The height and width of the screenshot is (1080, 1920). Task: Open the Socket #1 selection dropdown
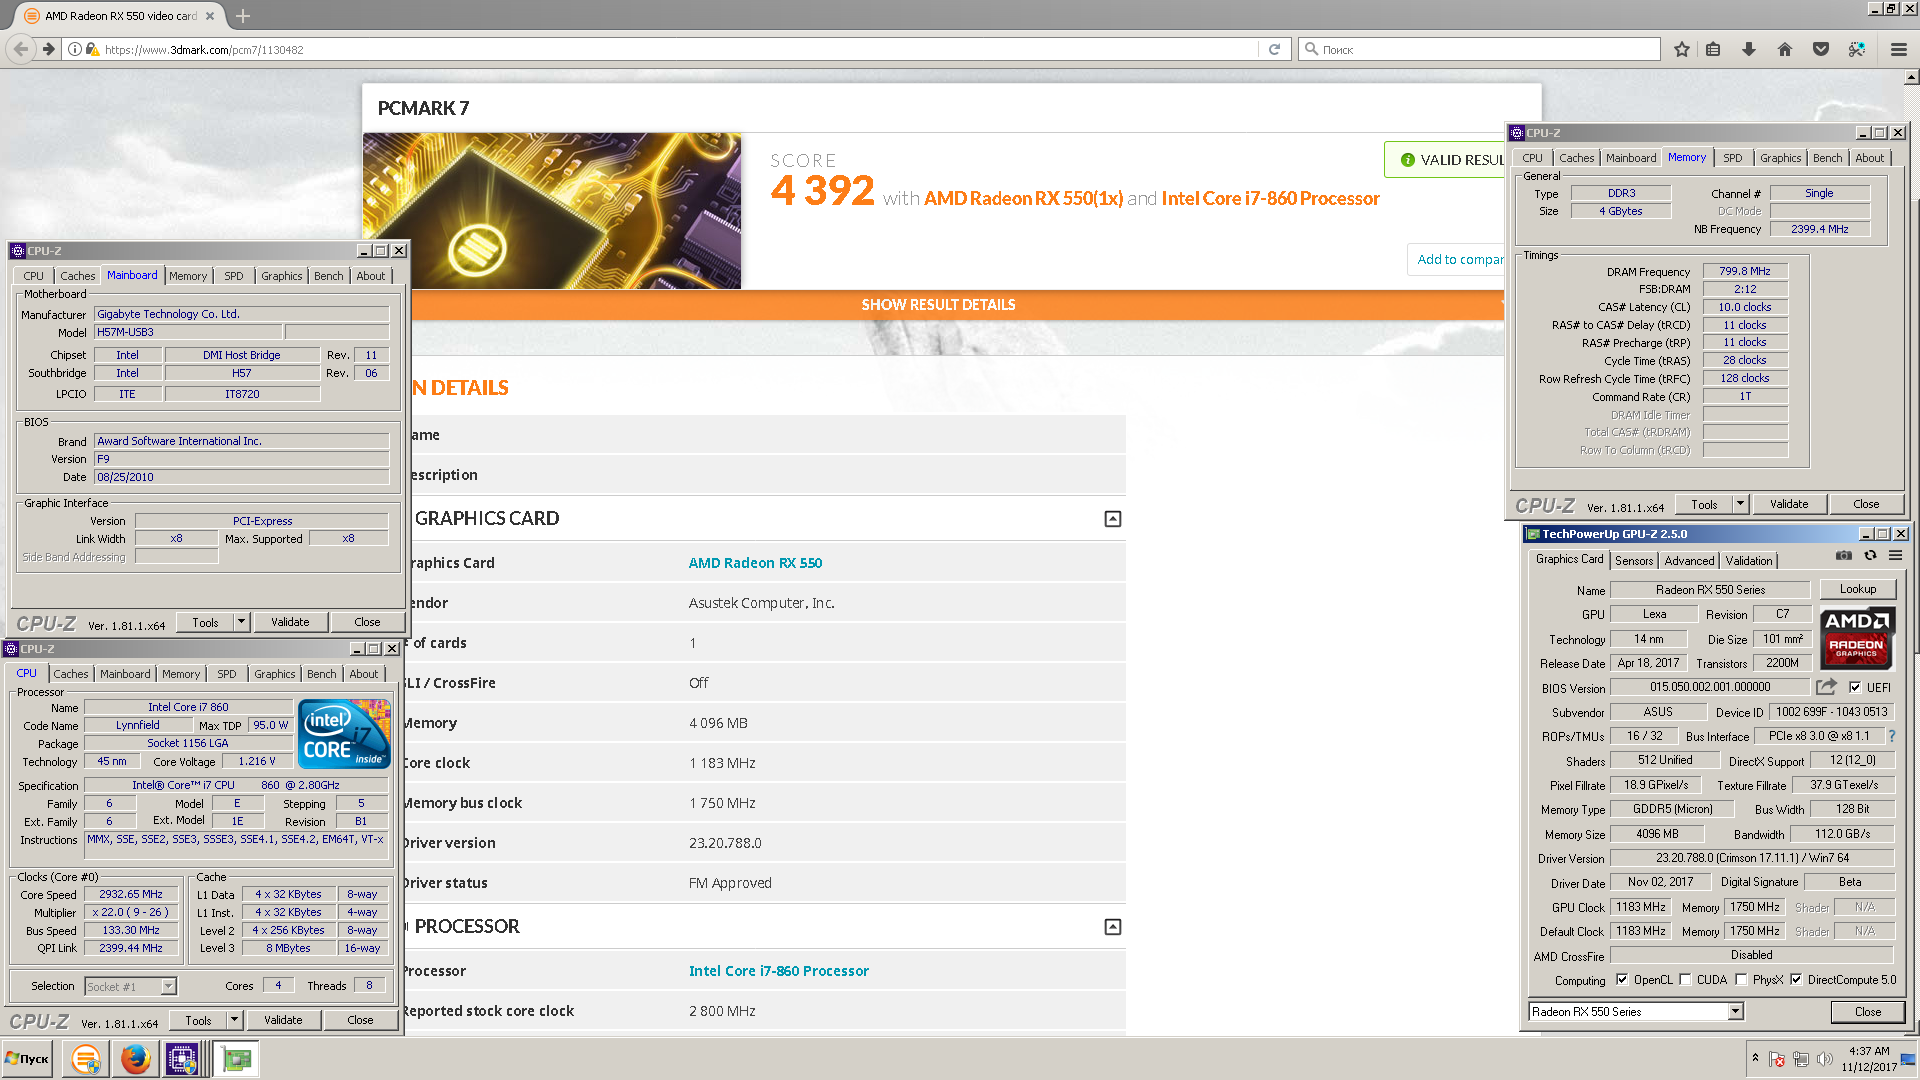tap(168, 987)
